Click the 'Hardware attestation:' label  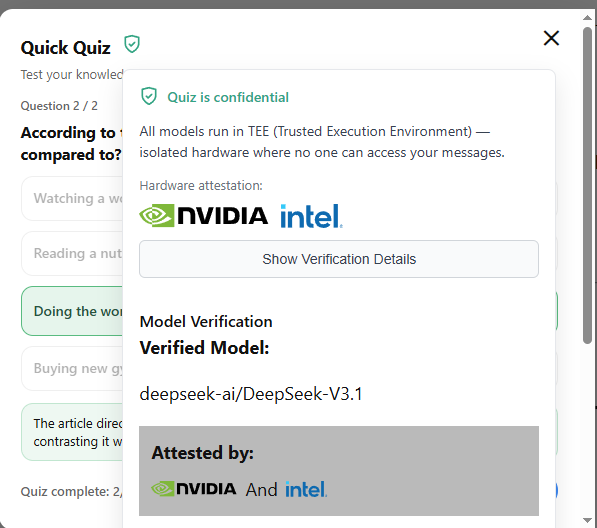pos(201,185)
